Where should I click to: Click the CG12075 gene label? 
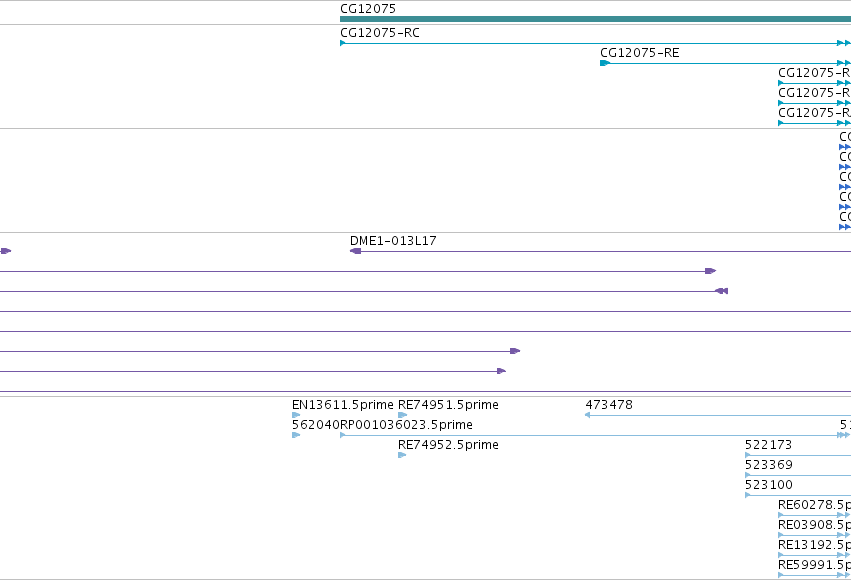[368, 9]
